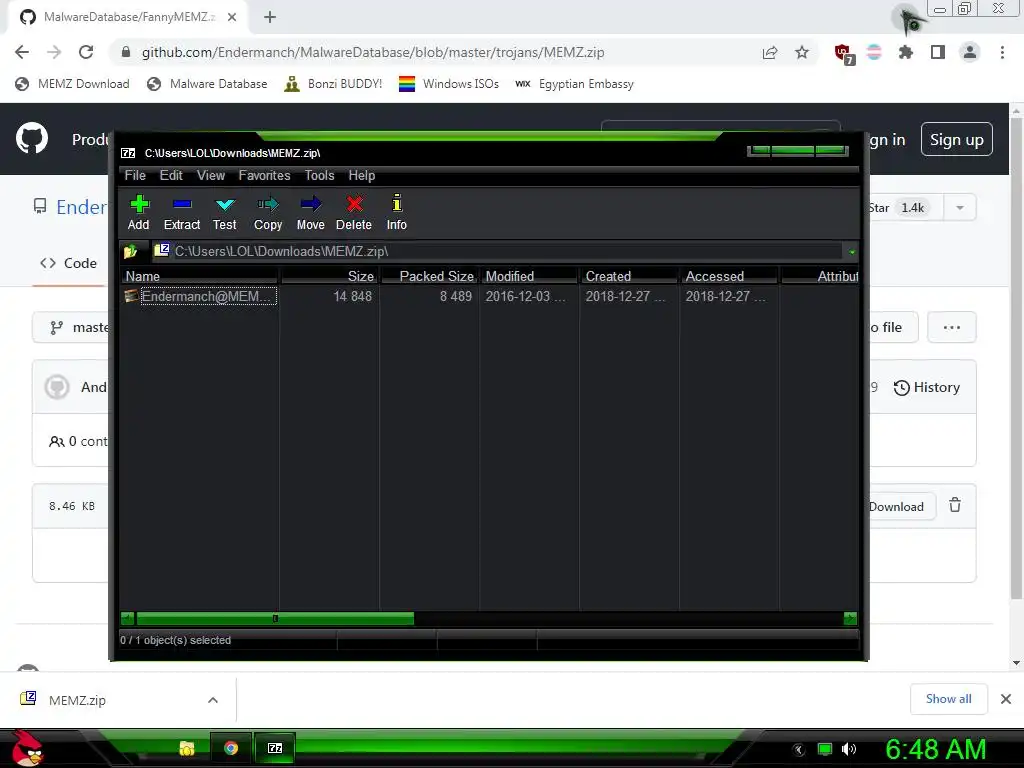Image resolution: width=1024 pixels, height=768 pixels.
Task: Sort by the Size column
Action: (330, 276)
